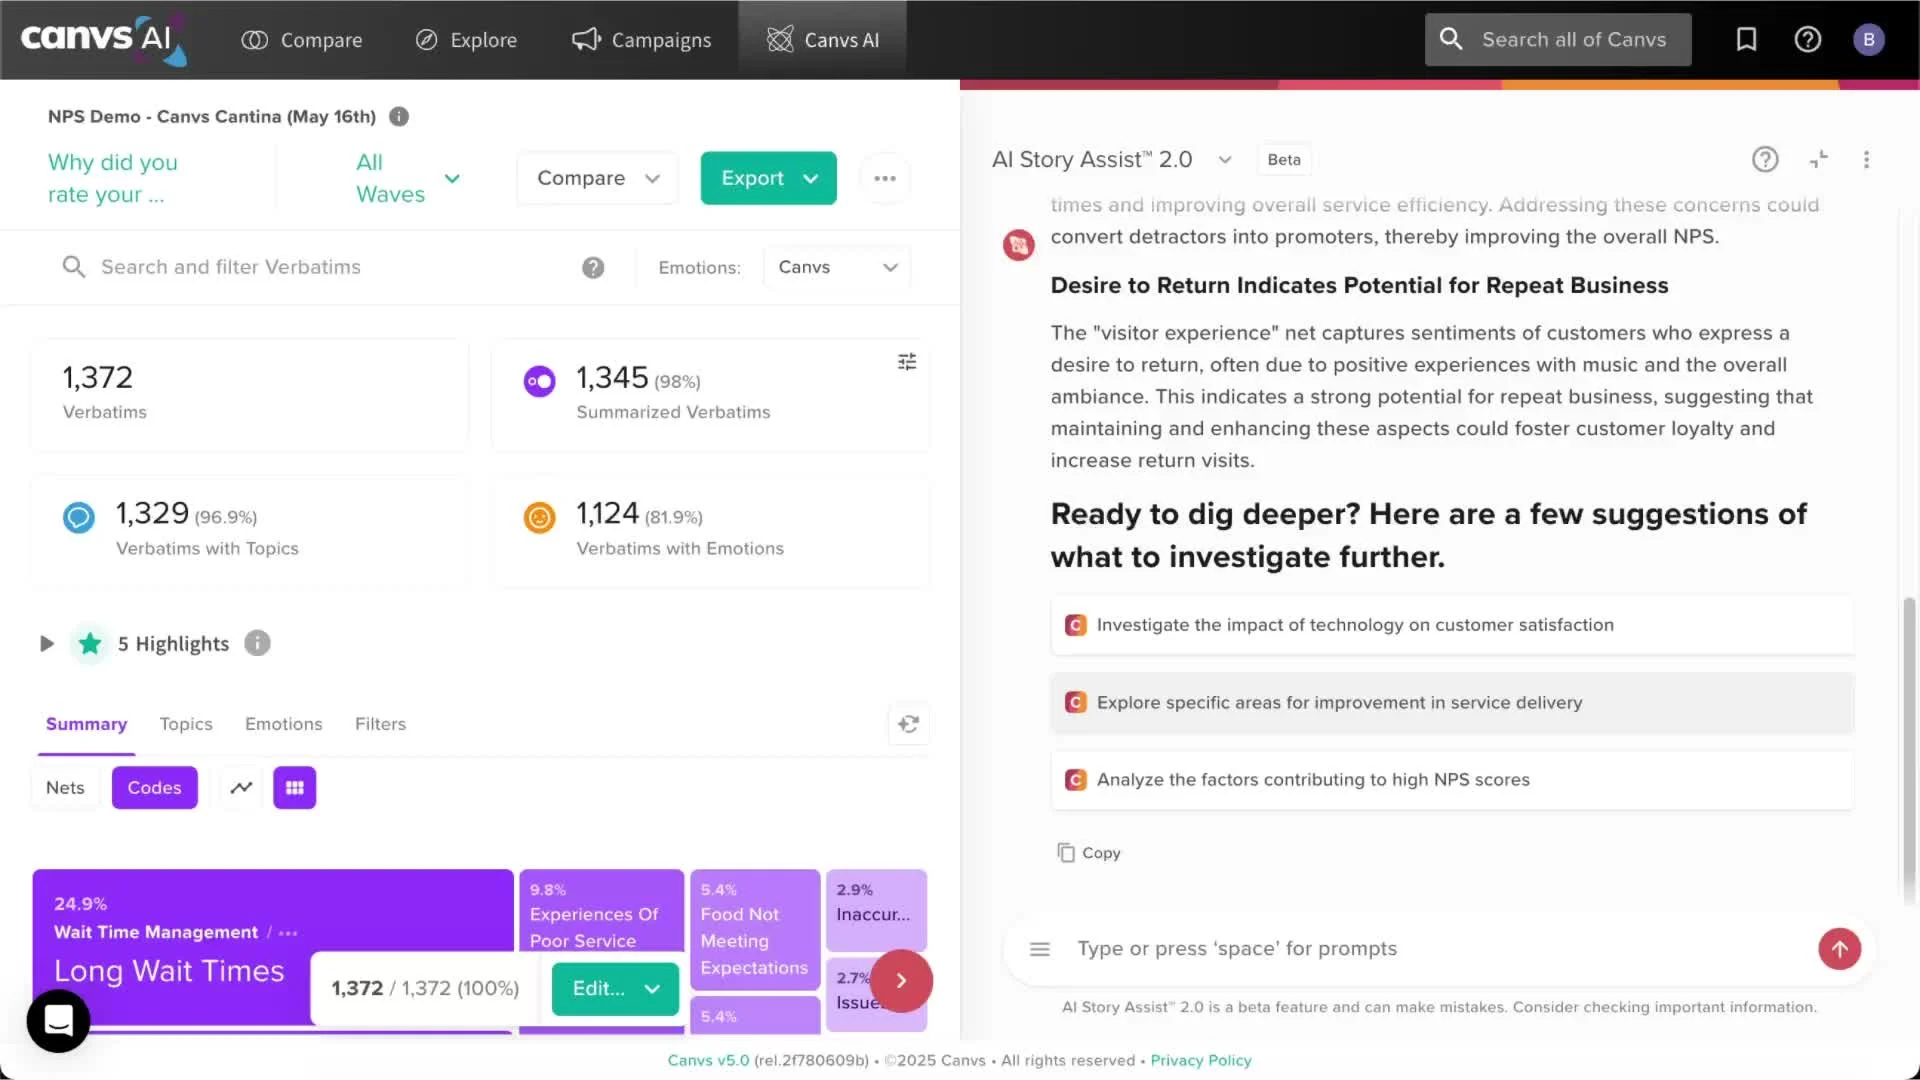Open the chat support widget icon

click(x=58, y=1020)
